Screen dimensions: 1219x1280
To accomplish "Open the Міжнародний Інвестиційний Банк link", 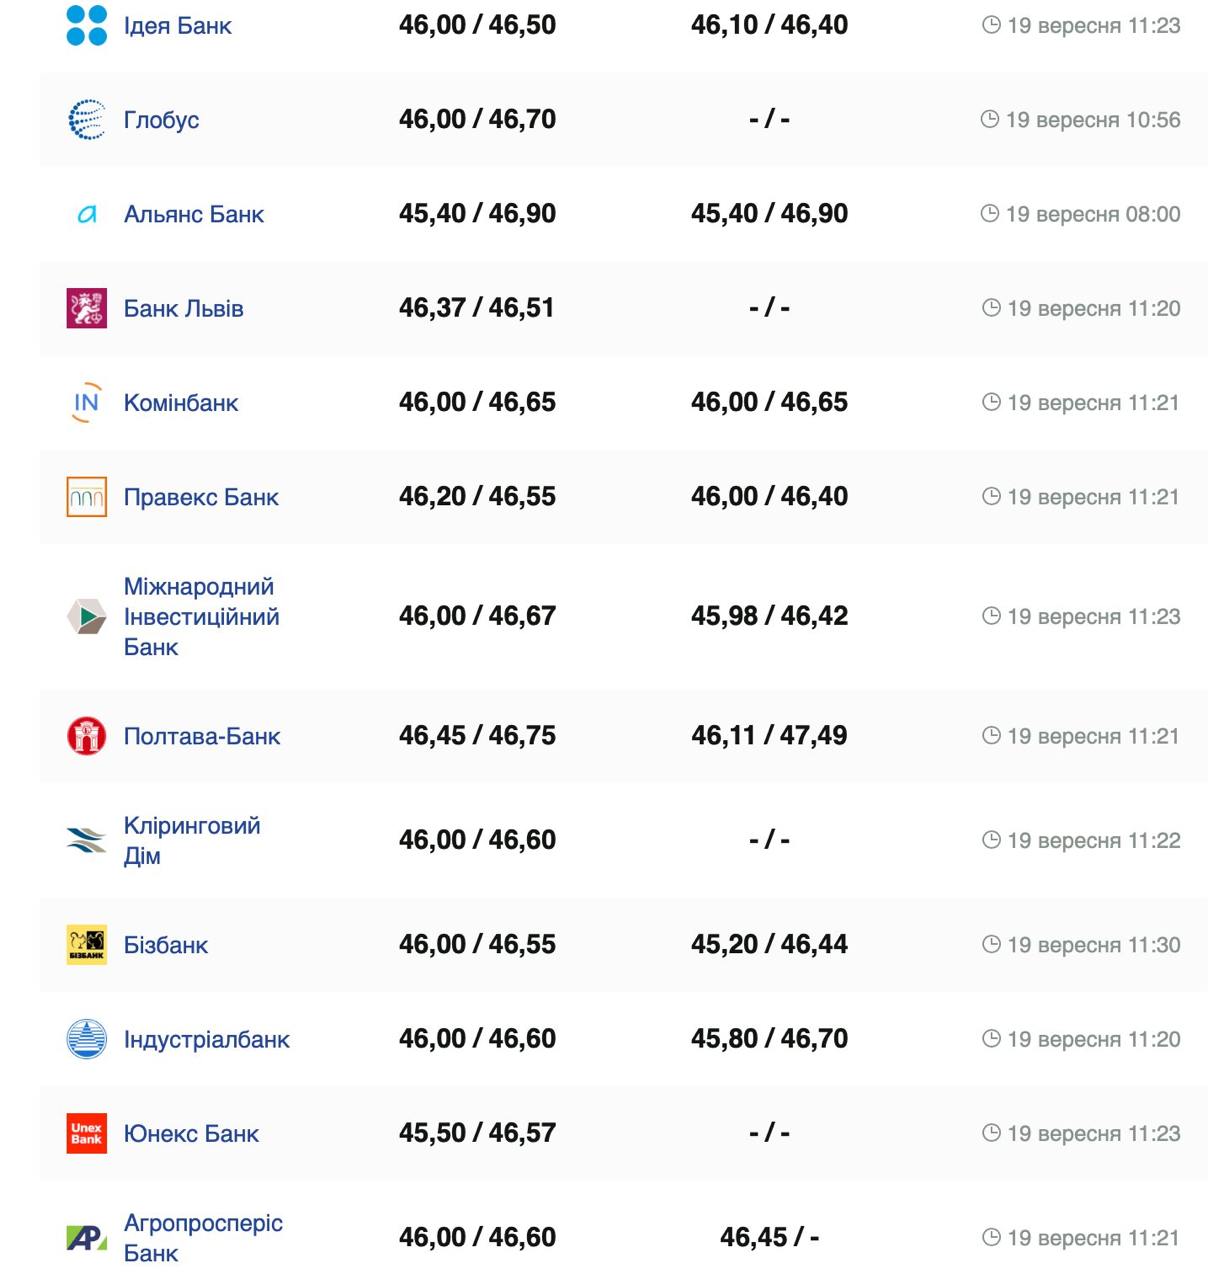I will pyautogui.click(x=201, y=616).
